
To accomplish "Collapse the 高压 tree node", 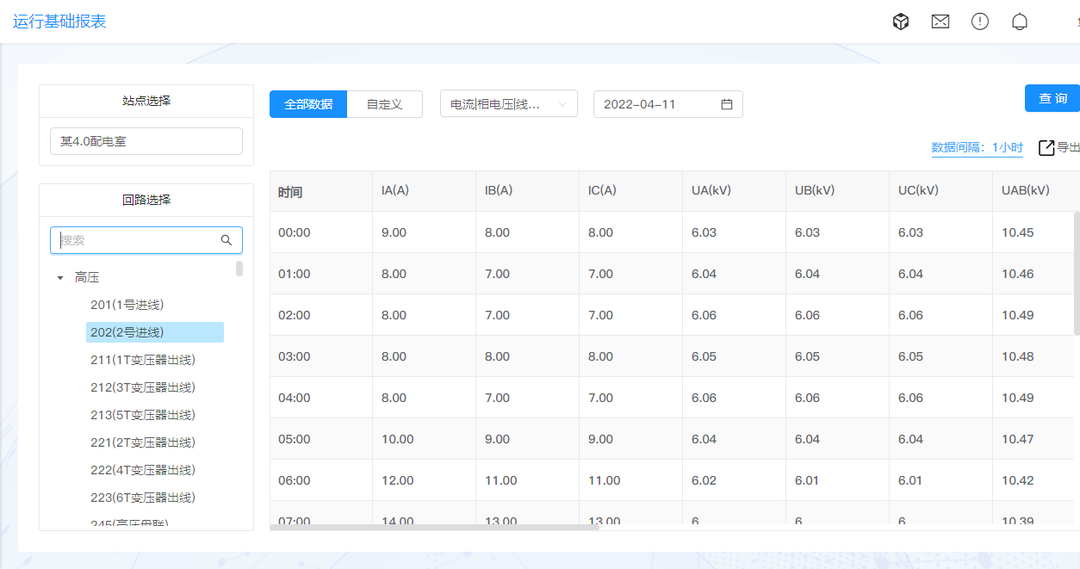I will click(60, 278).
